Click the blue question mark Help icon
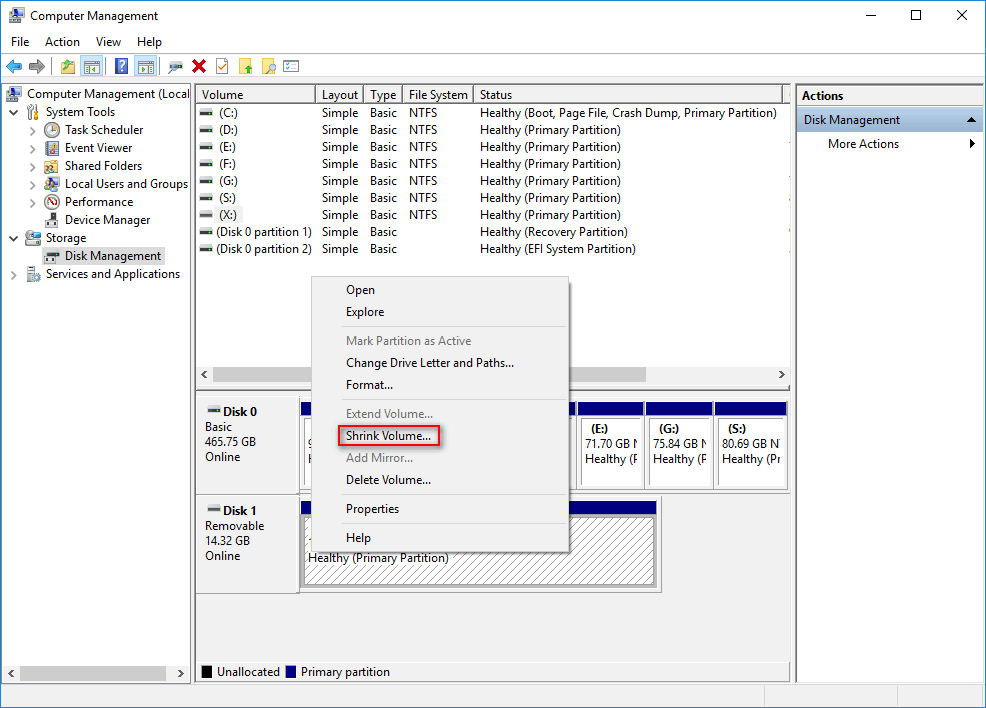Image resolution: width=986 pixels, height=708 pixels. 121,66
